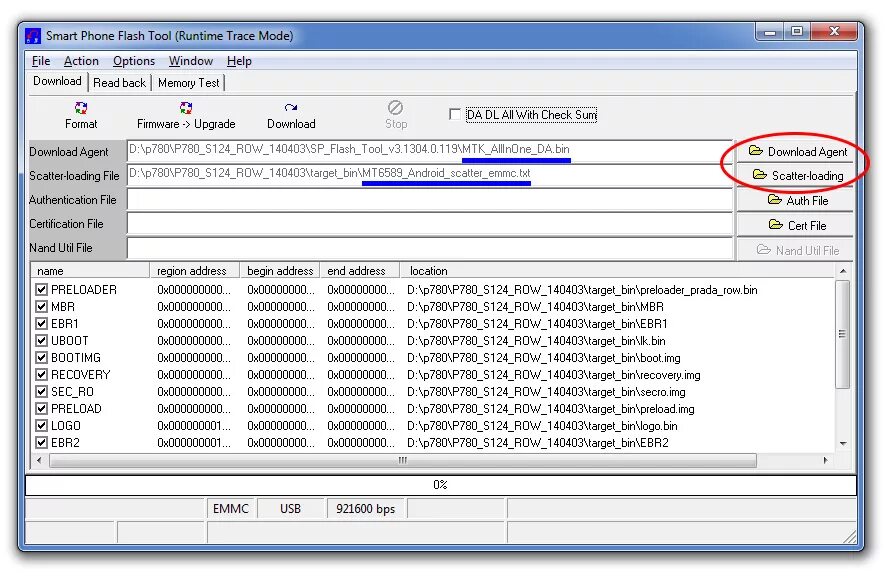The image size is (889, 577).
Task: Browse for a Scatter-loading file
Action: (x=797, y=176)
